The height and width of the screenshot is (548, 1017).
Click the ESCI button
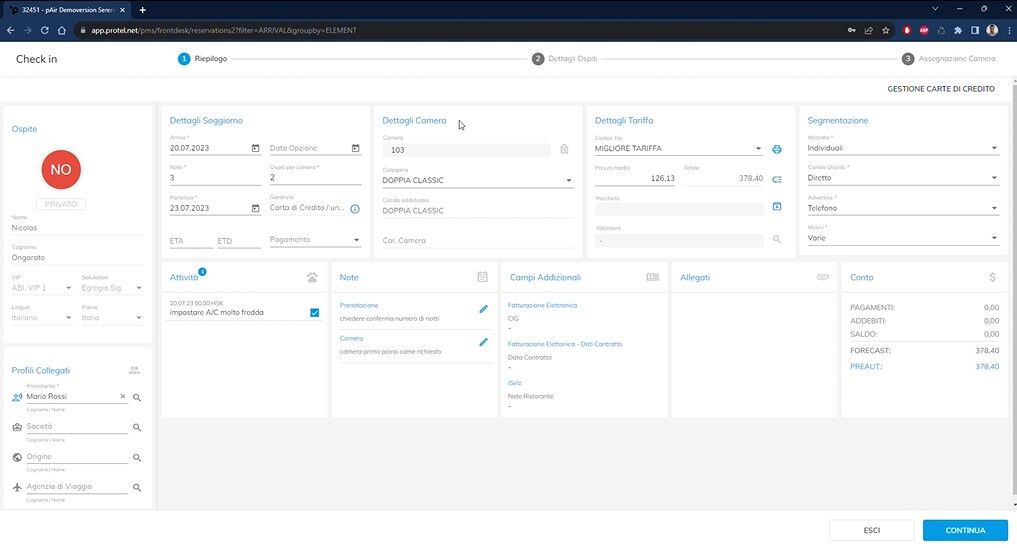click(x=871, y=530)
